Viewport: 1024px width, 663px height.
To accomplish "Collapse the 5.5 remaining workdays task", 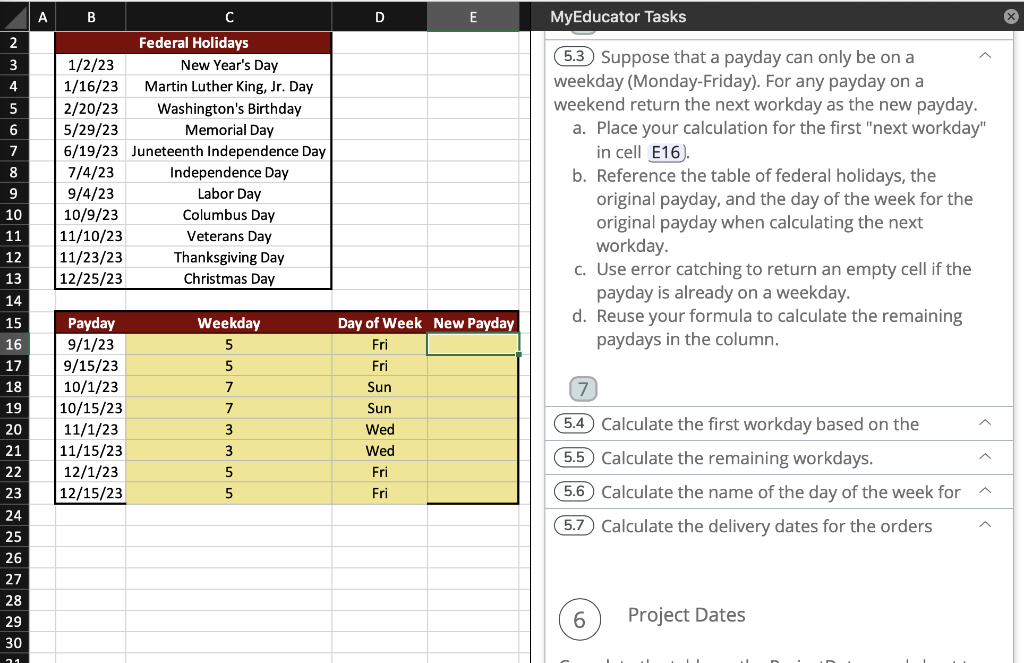I will click(985, 457).
